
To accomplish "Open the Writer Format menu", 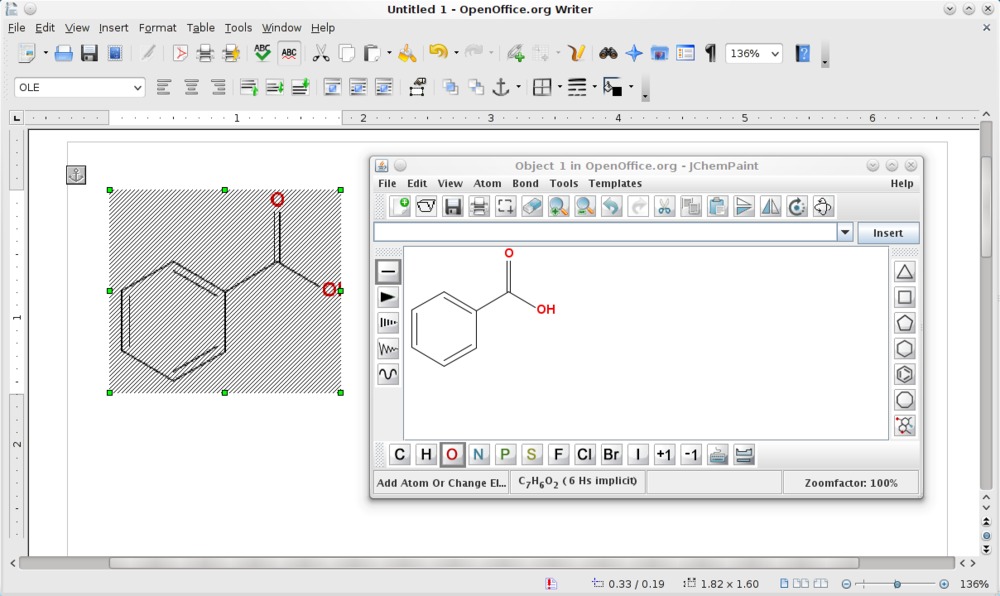I will [x=157, y=28].
